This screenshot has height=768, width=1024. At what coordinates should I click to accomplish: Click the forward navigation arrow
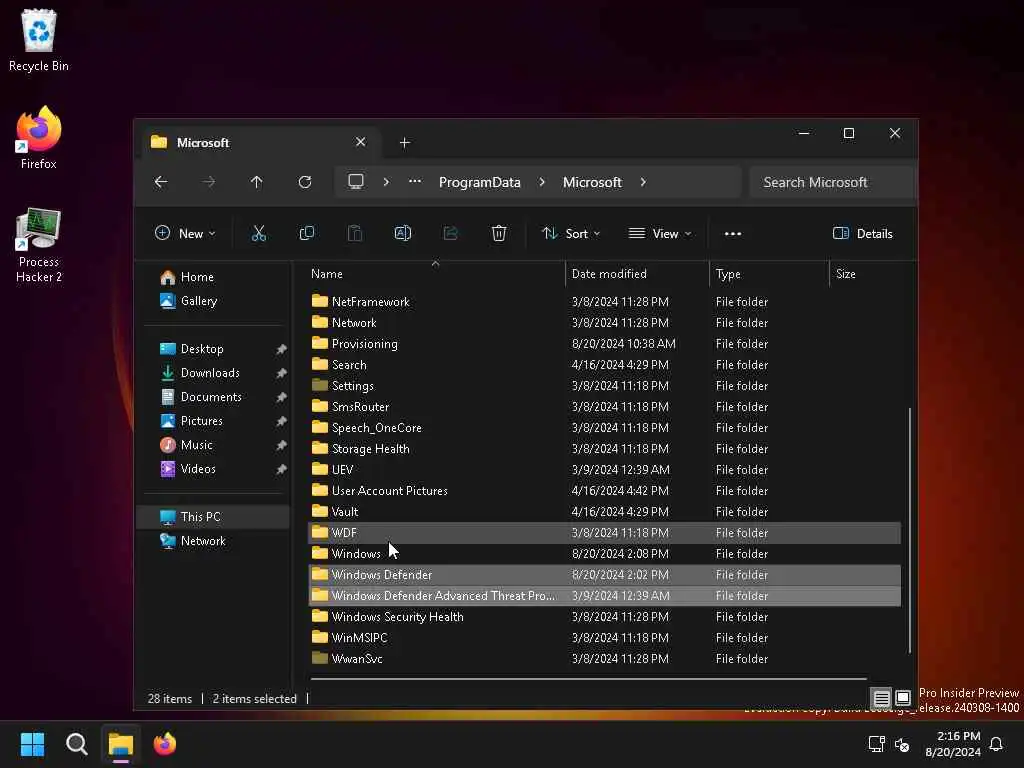click(209, 182)
